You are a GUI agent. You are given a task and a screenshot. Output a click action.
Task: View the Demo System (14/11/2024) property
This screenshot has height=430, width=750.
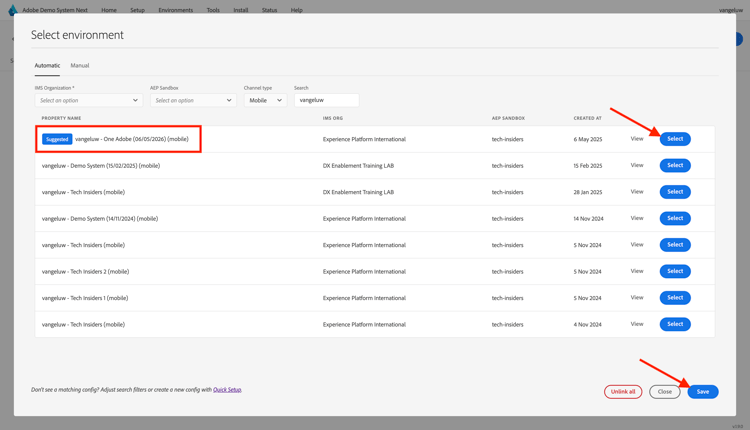click(637, 218)
